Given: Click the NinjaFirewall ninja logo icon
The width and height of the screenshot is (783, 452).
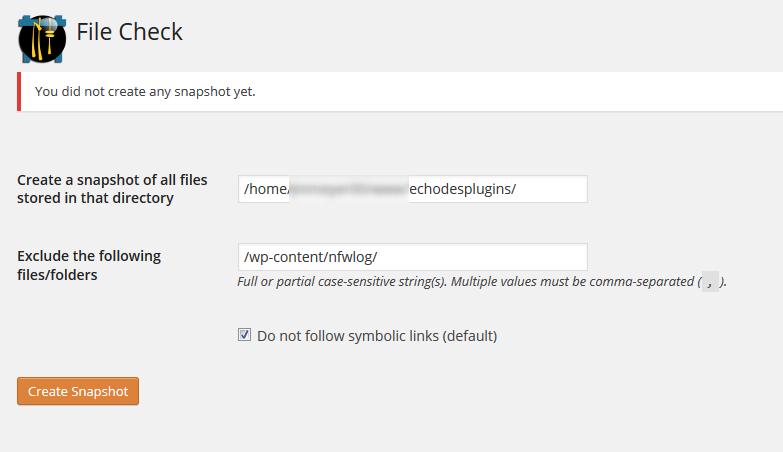Looking at the screenshot, I should click(x=42, y=39).
